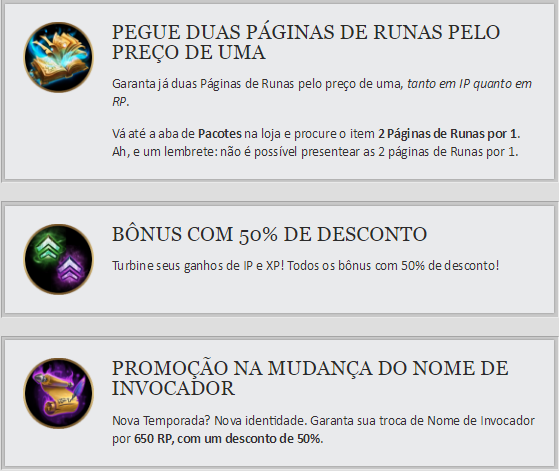Image resolution: width=559 pixels, height=471 pixels.
Task: Open the 'Bônus com 50% de desconto' heading
Action: (x=270, y=234)
